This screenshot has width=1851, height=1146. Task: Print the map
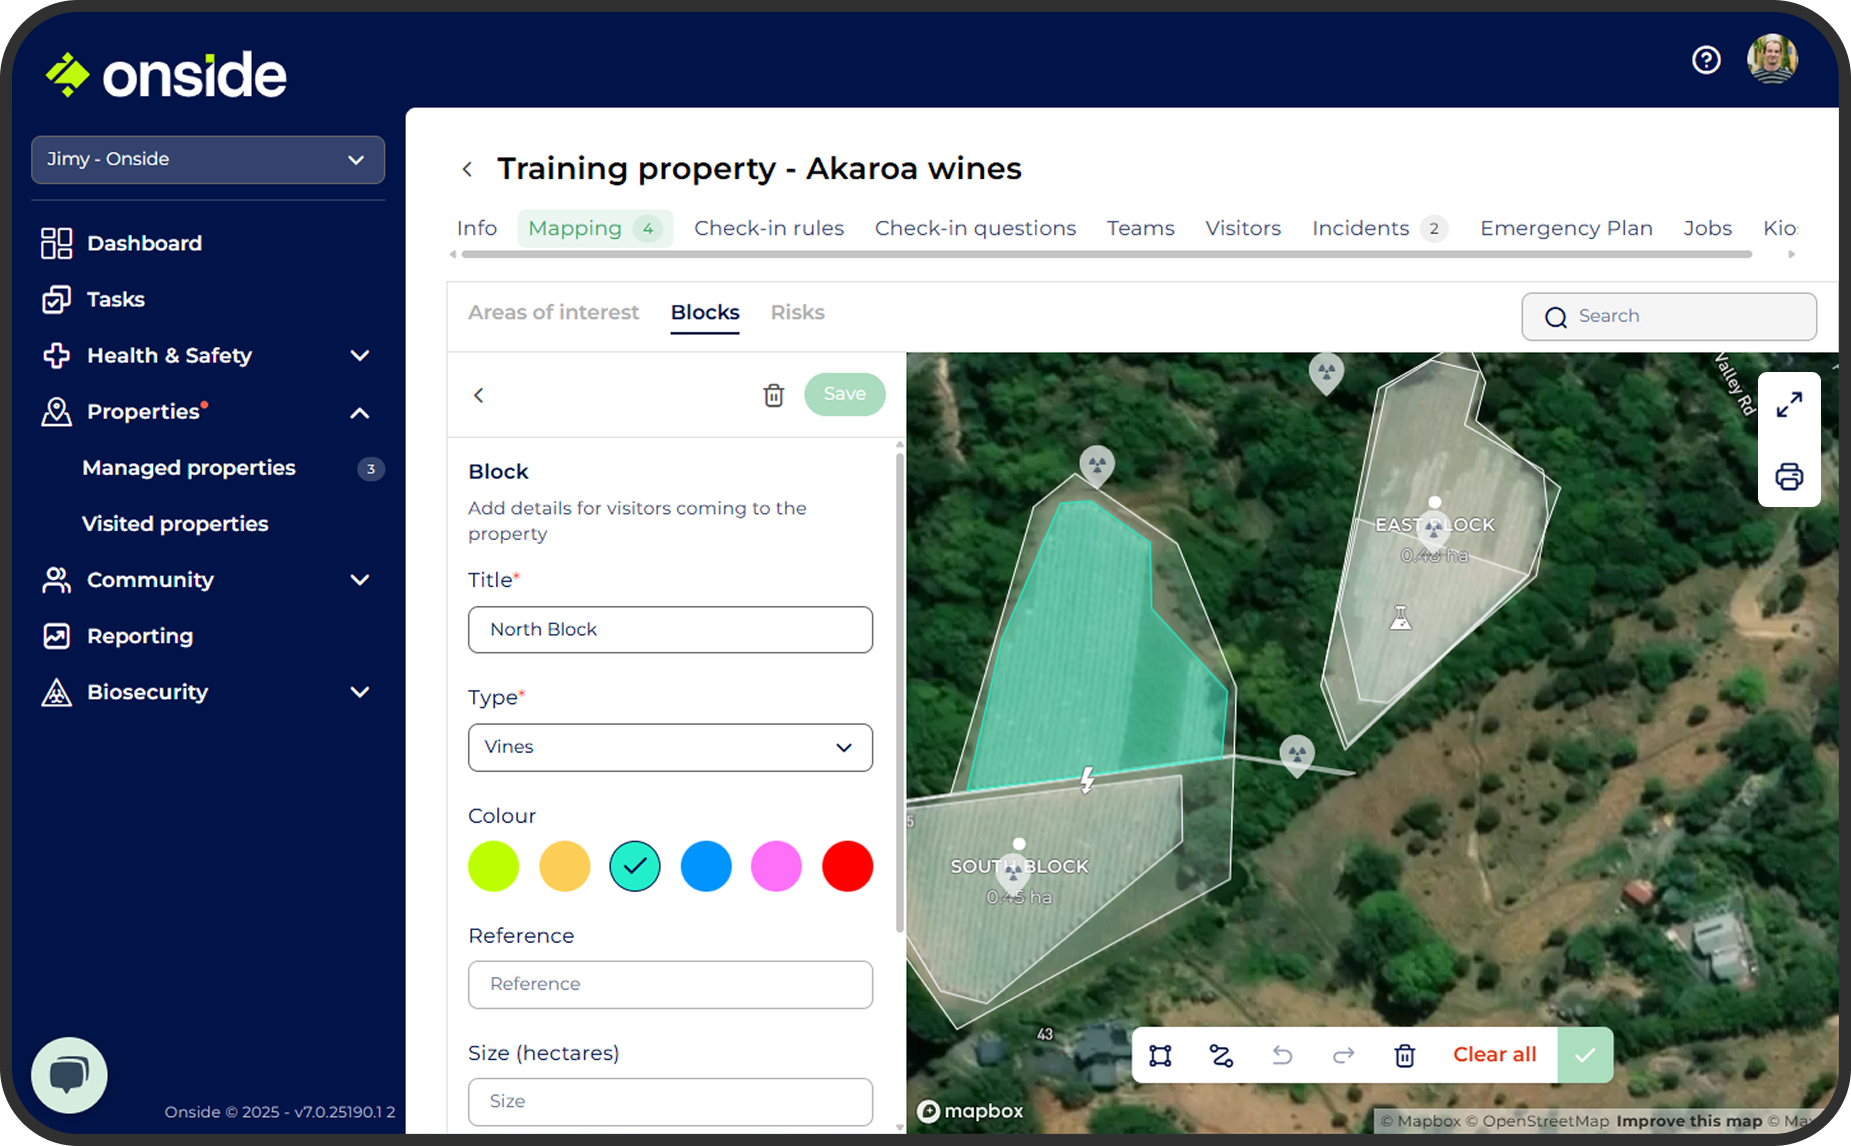[x=1789, y=477]
